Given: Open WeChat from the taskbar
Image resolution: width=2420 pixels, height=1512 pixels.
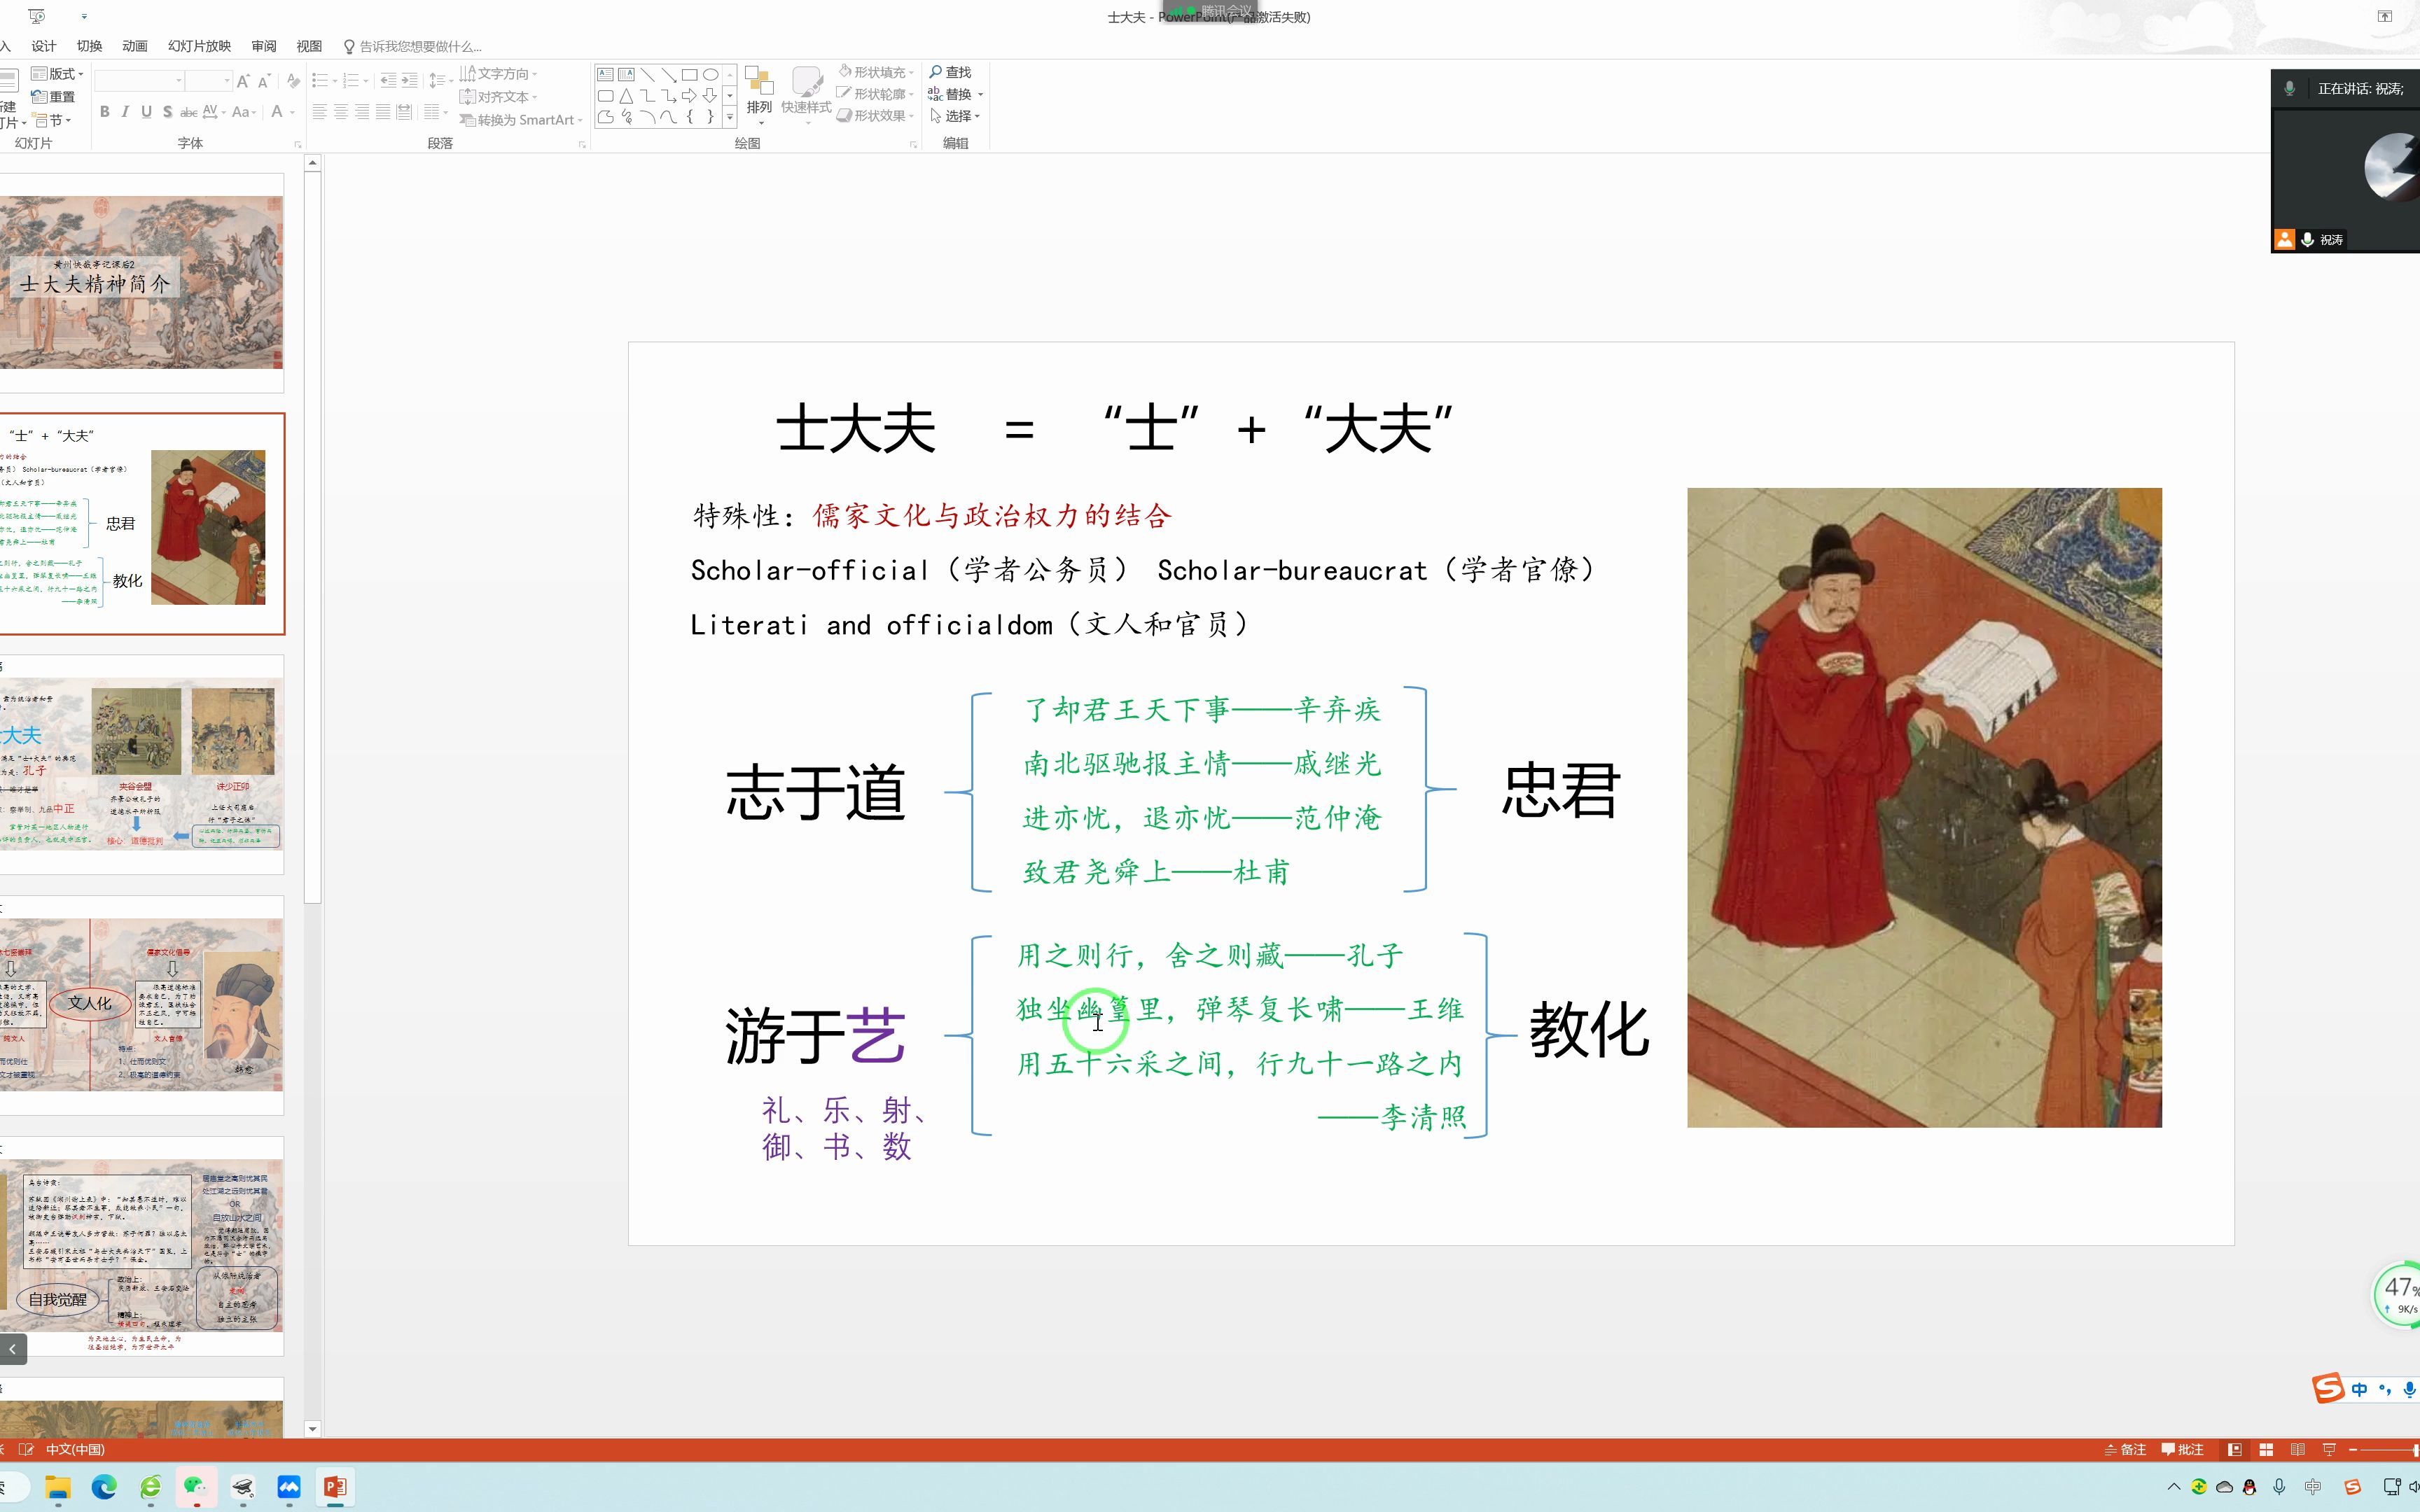Looking at the screenshot, I should tap(196, 1487).
